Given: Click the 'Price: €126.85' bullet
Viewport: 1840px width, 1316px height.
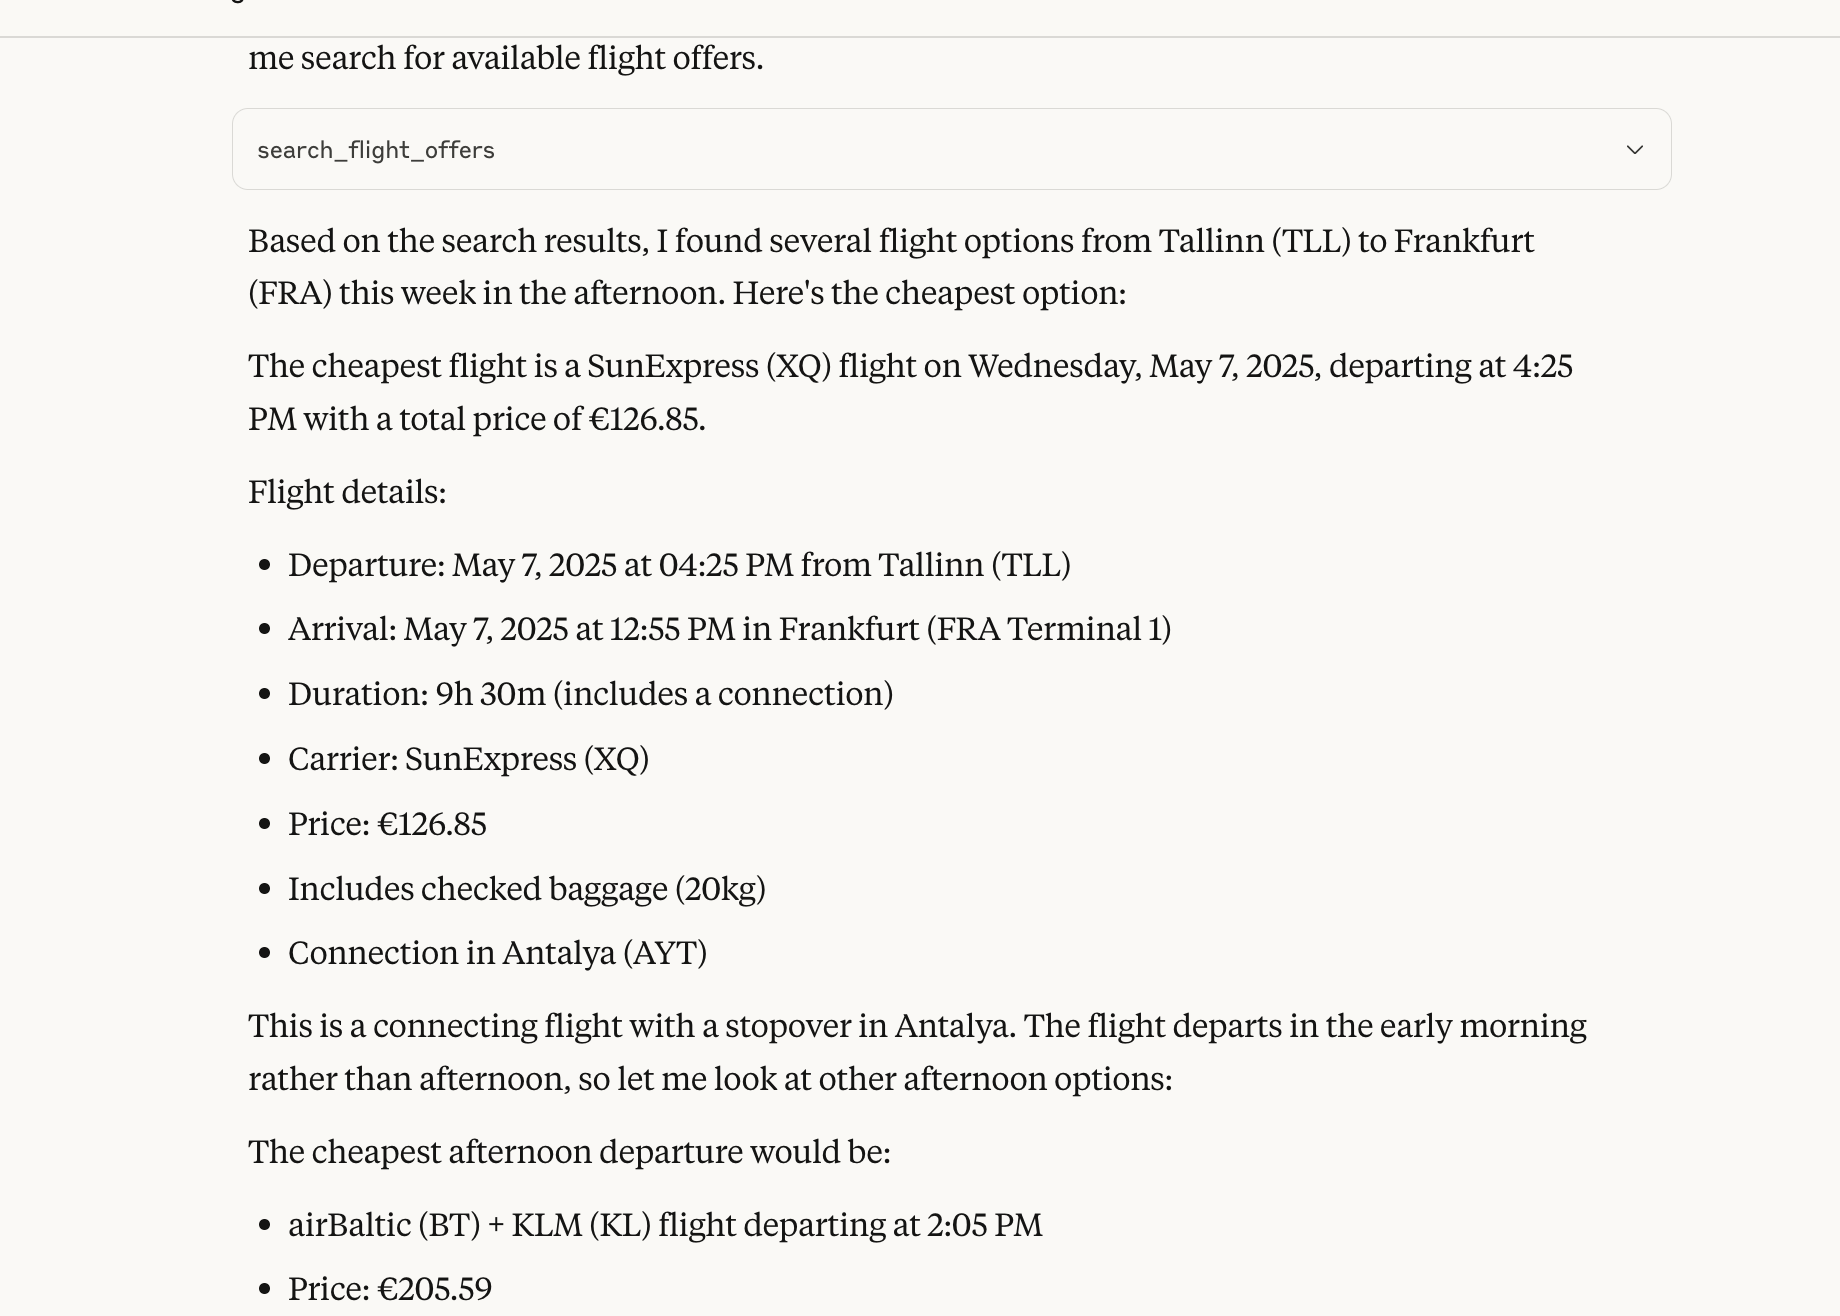Looking at the screenshot, I should [387, 824].
